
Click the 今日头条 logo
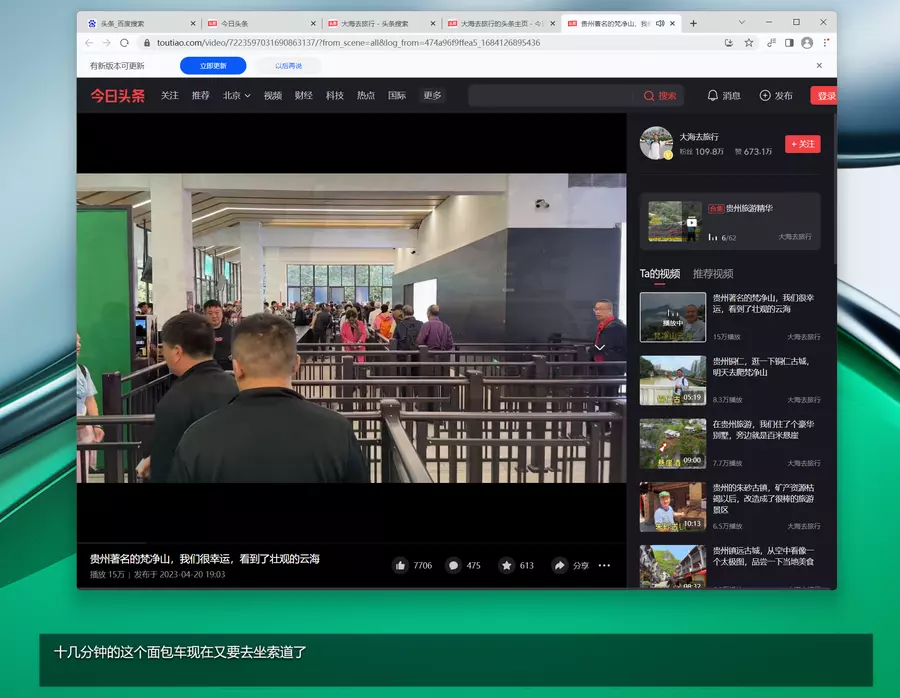pyautogui.click(x=118, y=96)
